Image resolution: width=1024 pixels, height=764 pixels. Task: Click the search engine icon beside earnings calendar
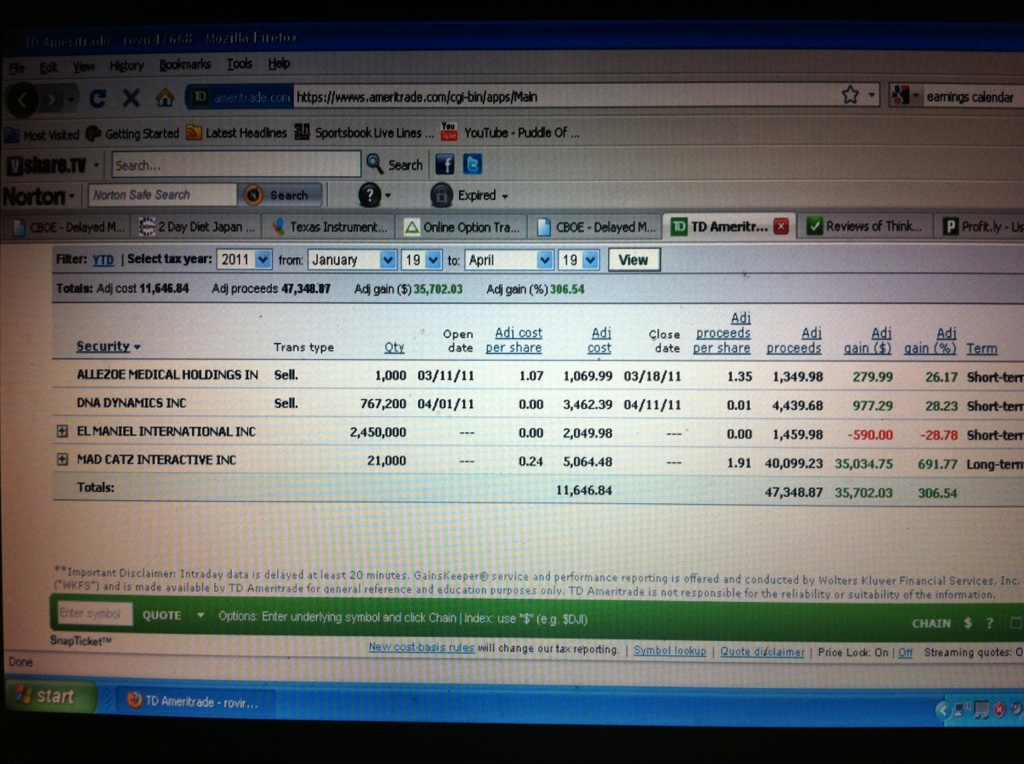click(901, 96)
